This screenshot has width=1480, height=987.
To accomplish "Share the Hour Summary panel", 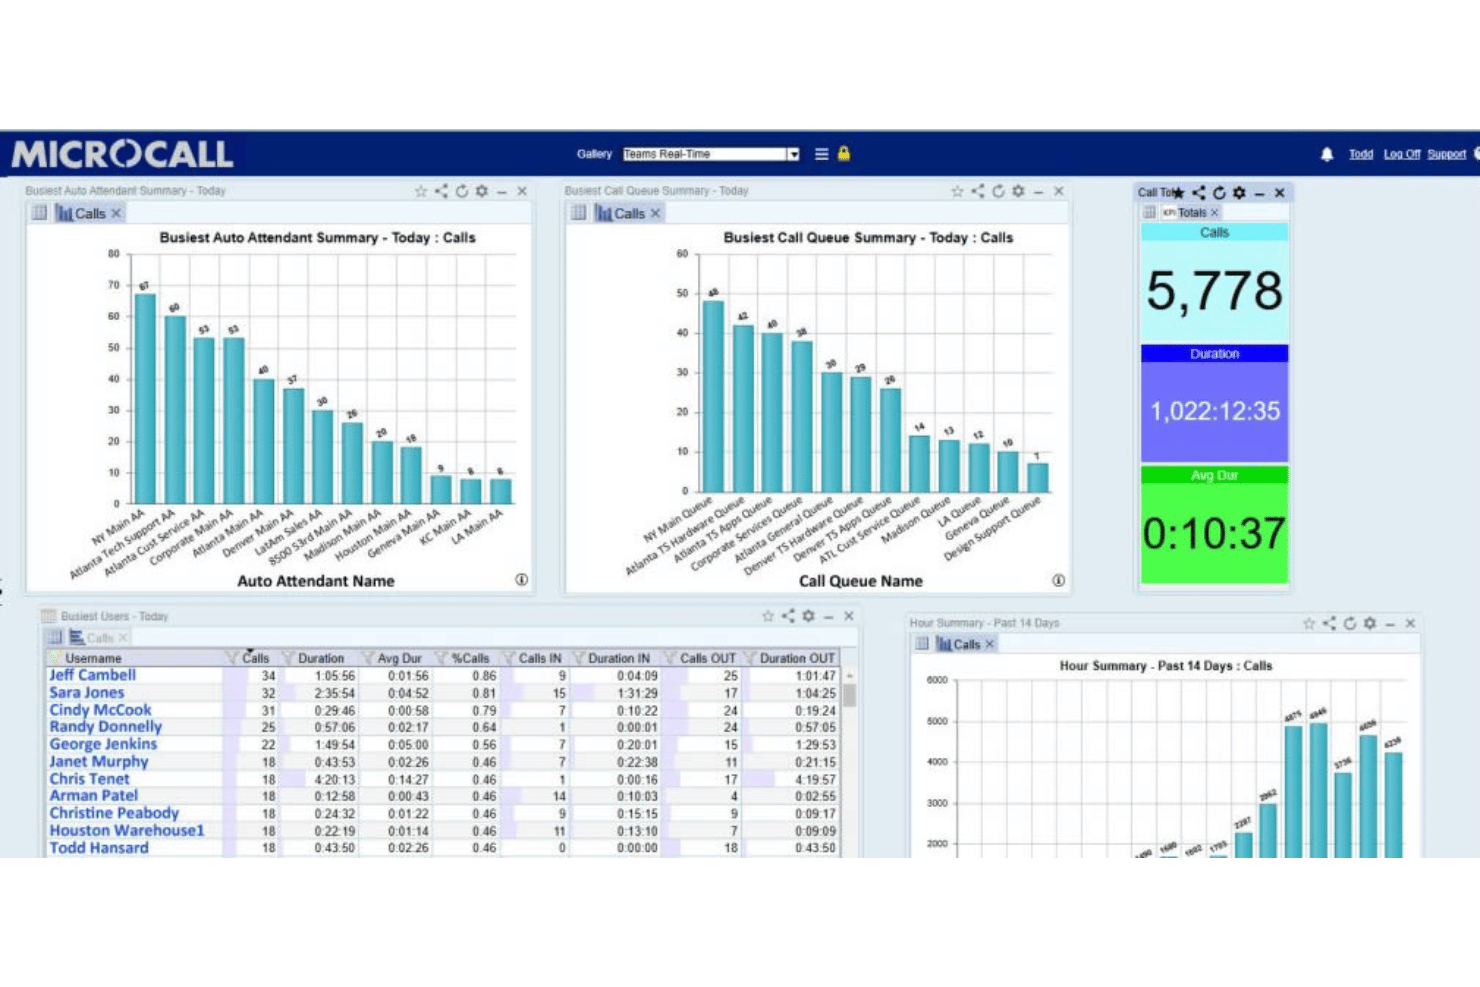I will point(1329,623).
